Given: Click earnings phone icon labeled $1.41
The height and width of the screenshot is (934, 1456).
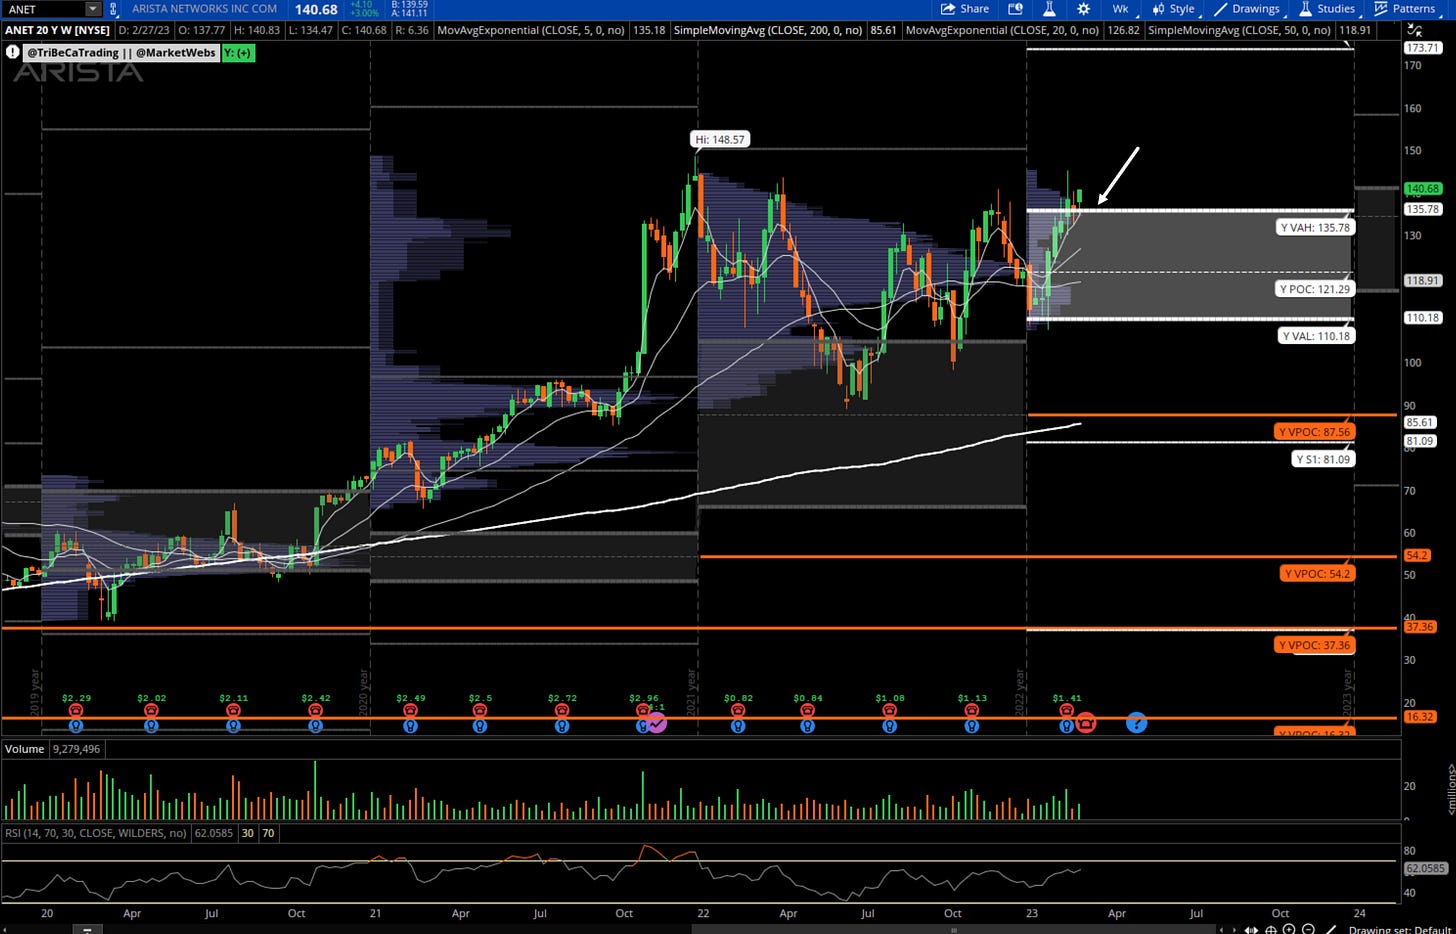Looking at the screenshot, I should pyautogui.click(x=1067, y=711).
